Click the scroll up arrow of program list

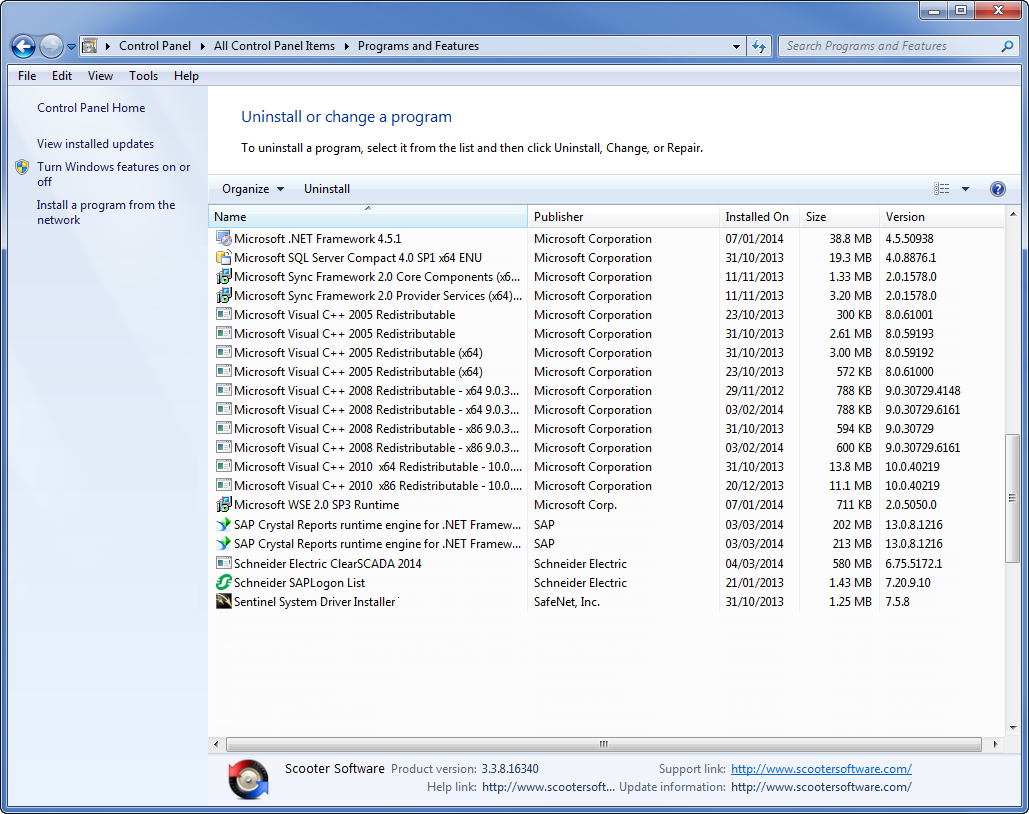click(x=1013, y=214)
